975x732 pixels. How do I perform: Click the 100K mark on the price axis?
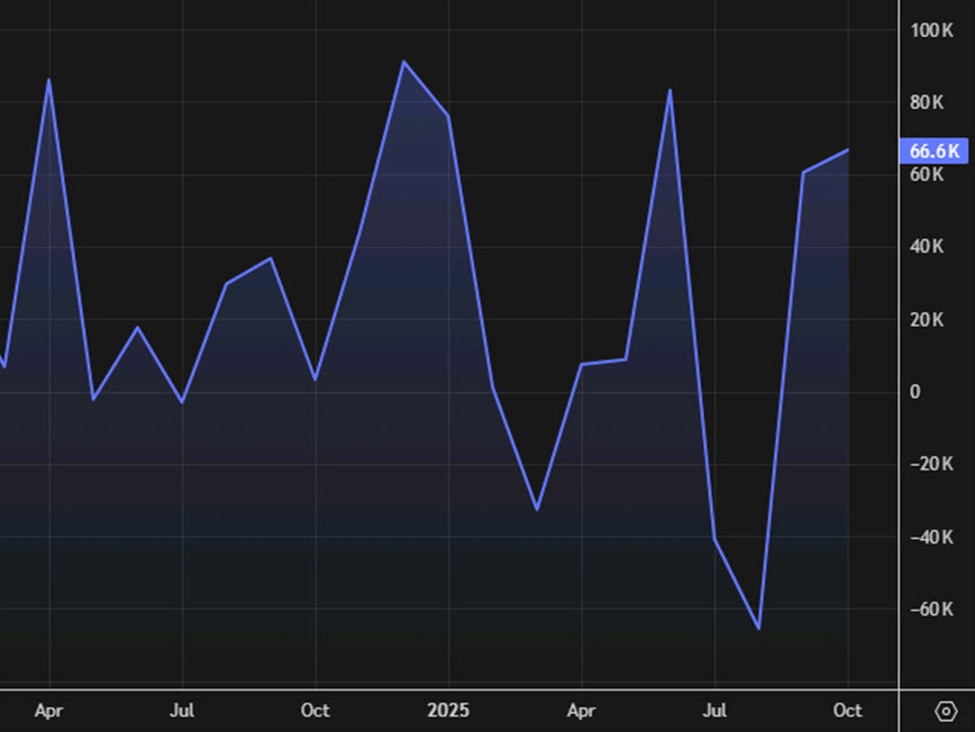(x=929, y=31)
